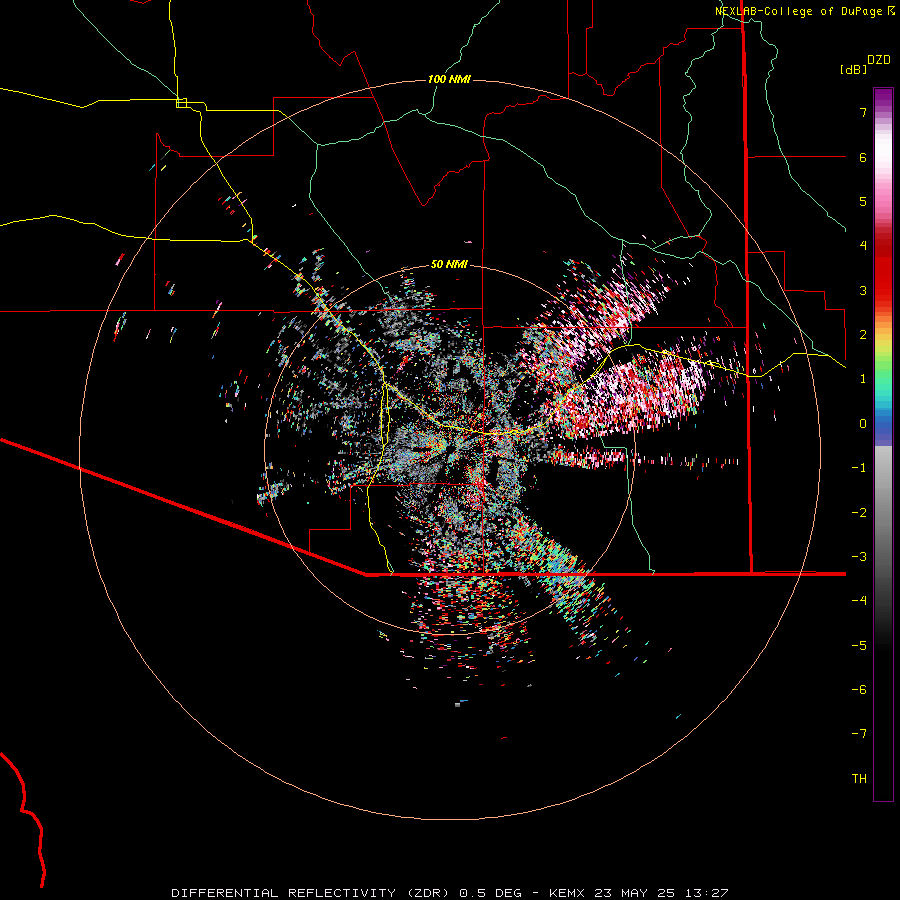
Task: Click the 50 NMI range ring label
Action: pos(449,264)
